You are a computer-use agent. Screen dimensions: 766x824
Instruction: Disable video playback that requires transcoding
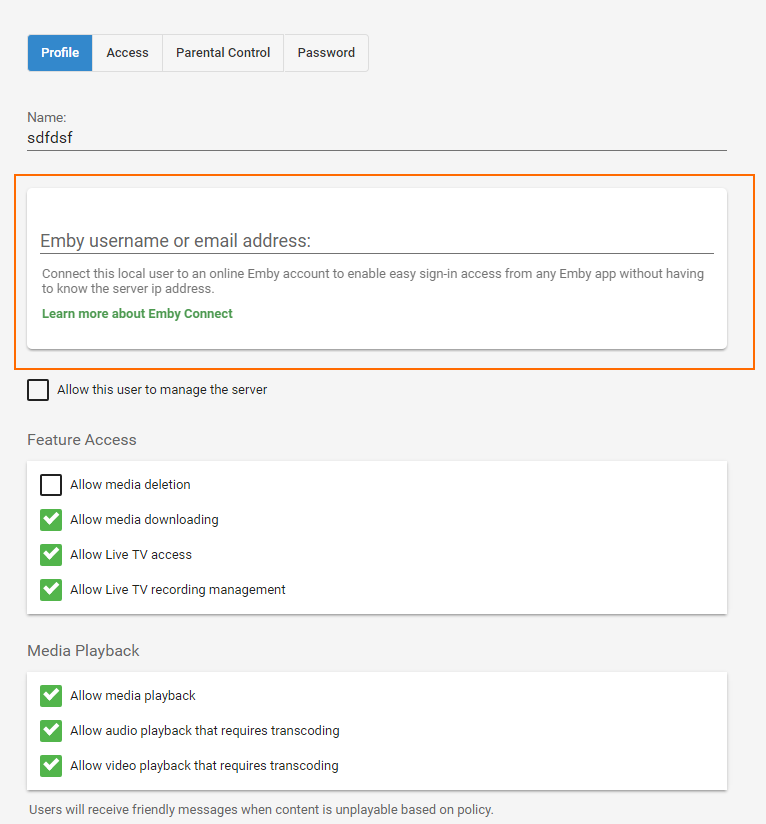click(x=51, y=766)
